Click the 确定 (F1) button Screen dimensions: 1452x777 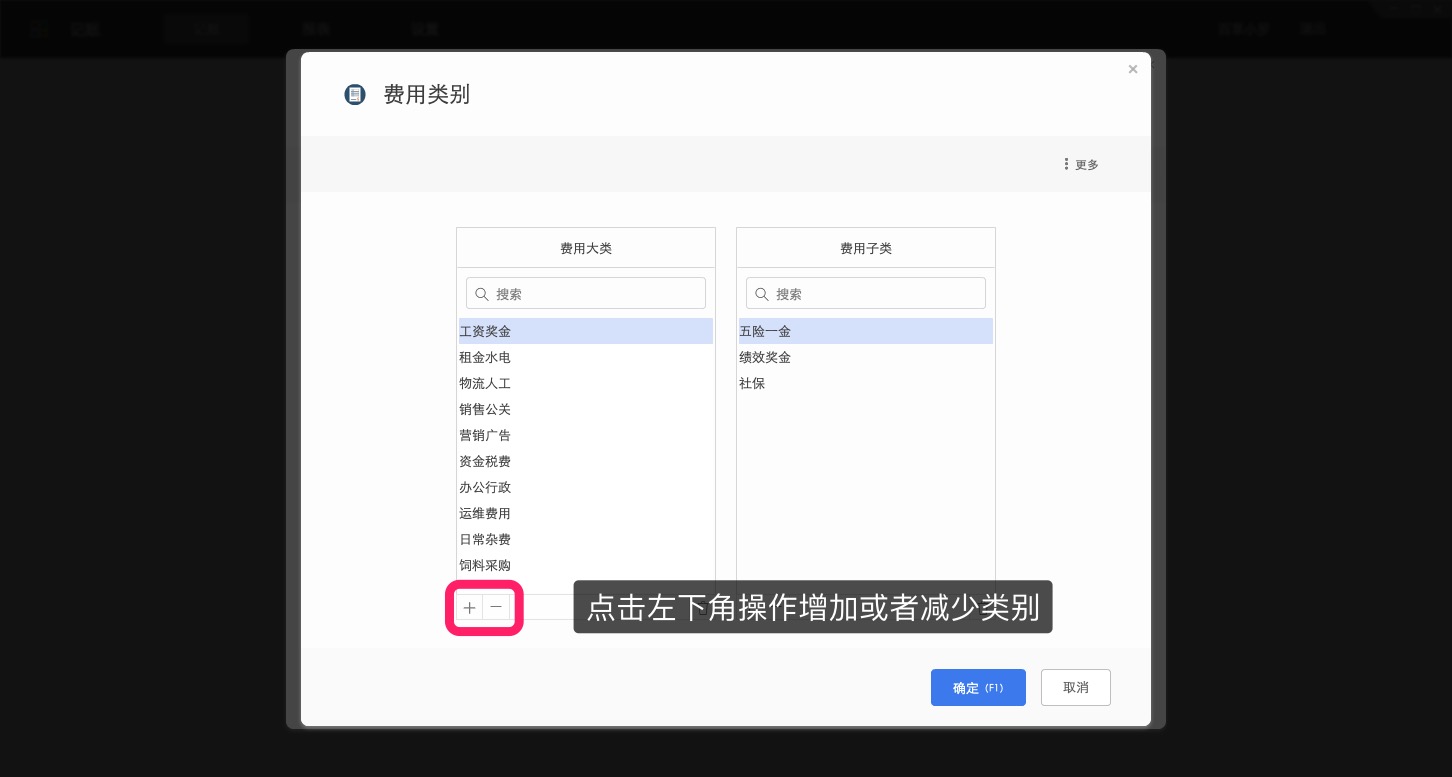pyautogui.click(x=978, y=688)
